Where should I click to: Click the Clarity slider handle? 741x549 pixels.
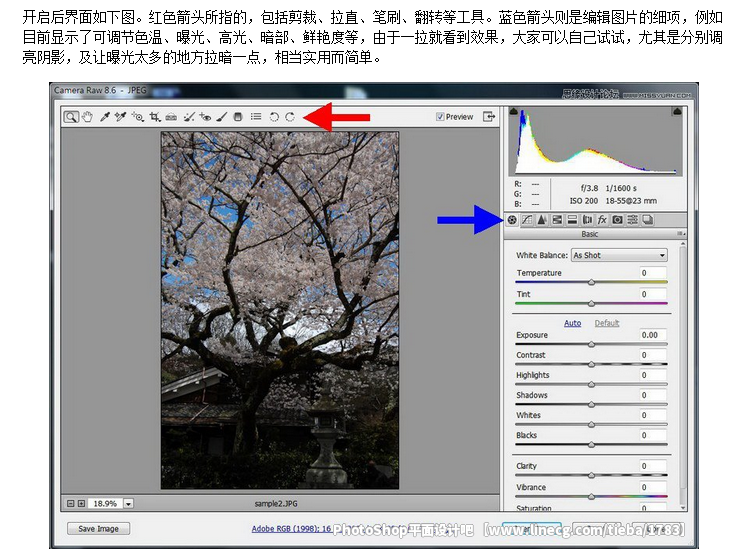point(591,475)
